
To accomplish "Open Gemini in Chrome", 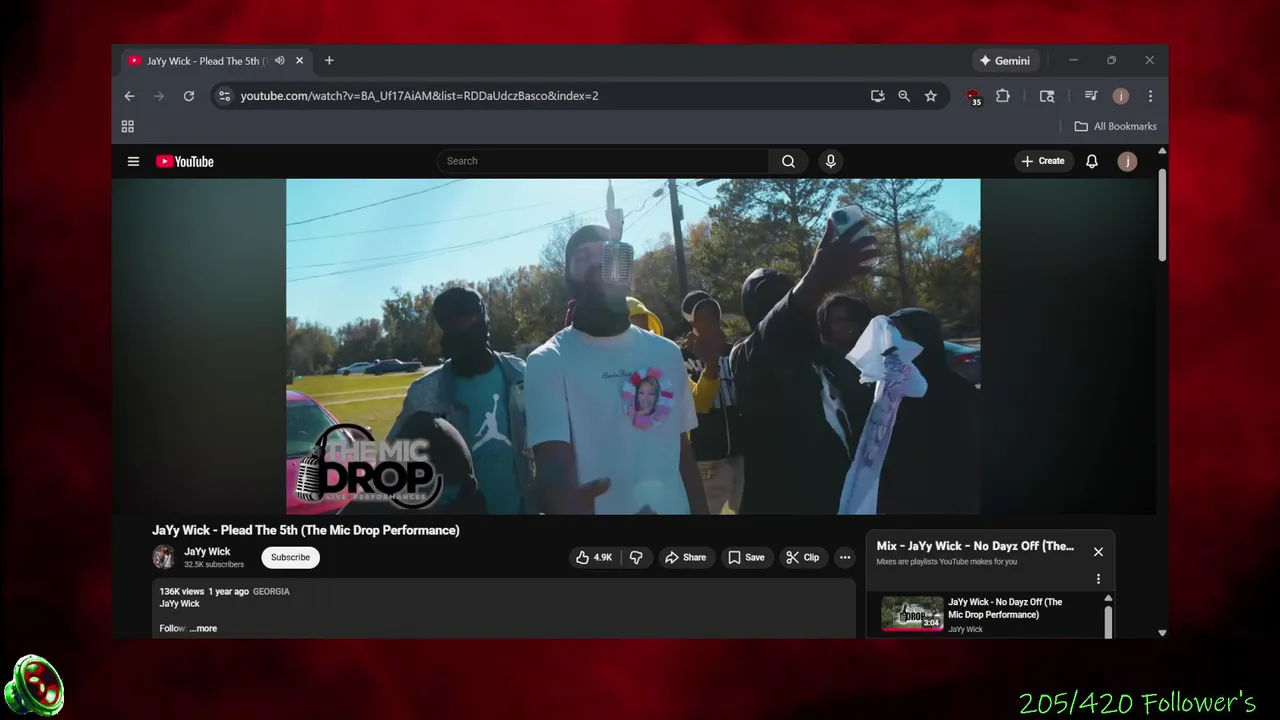I will pyautogui.click(x=1005, y=60).
